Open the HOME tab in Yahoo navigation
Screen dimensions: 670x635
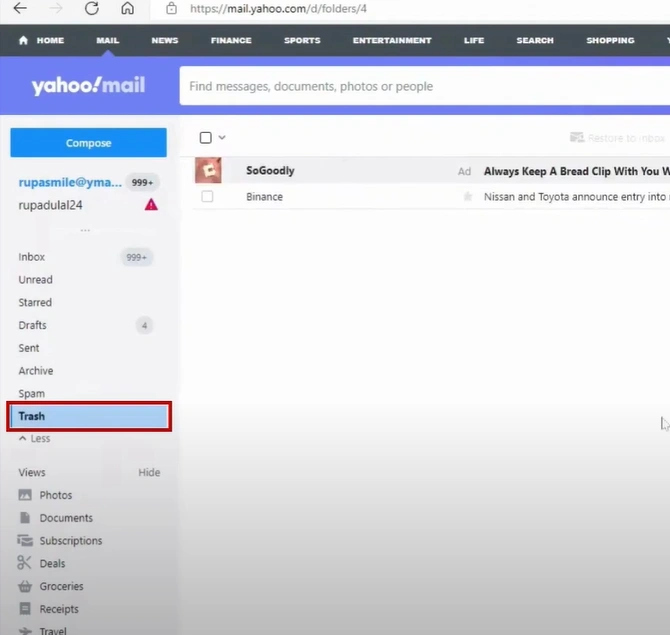41,40
